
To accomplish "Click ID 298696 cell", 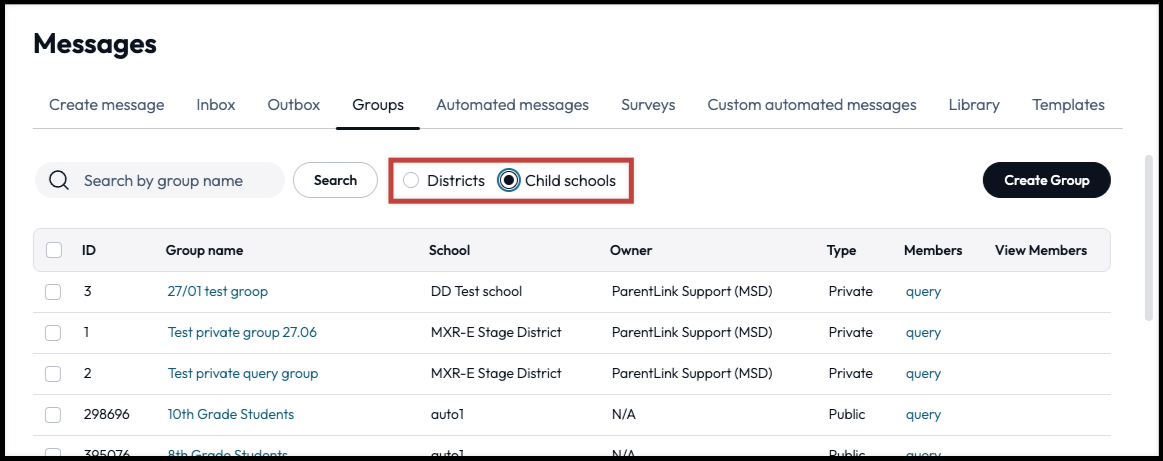I will tap(106, 414).
